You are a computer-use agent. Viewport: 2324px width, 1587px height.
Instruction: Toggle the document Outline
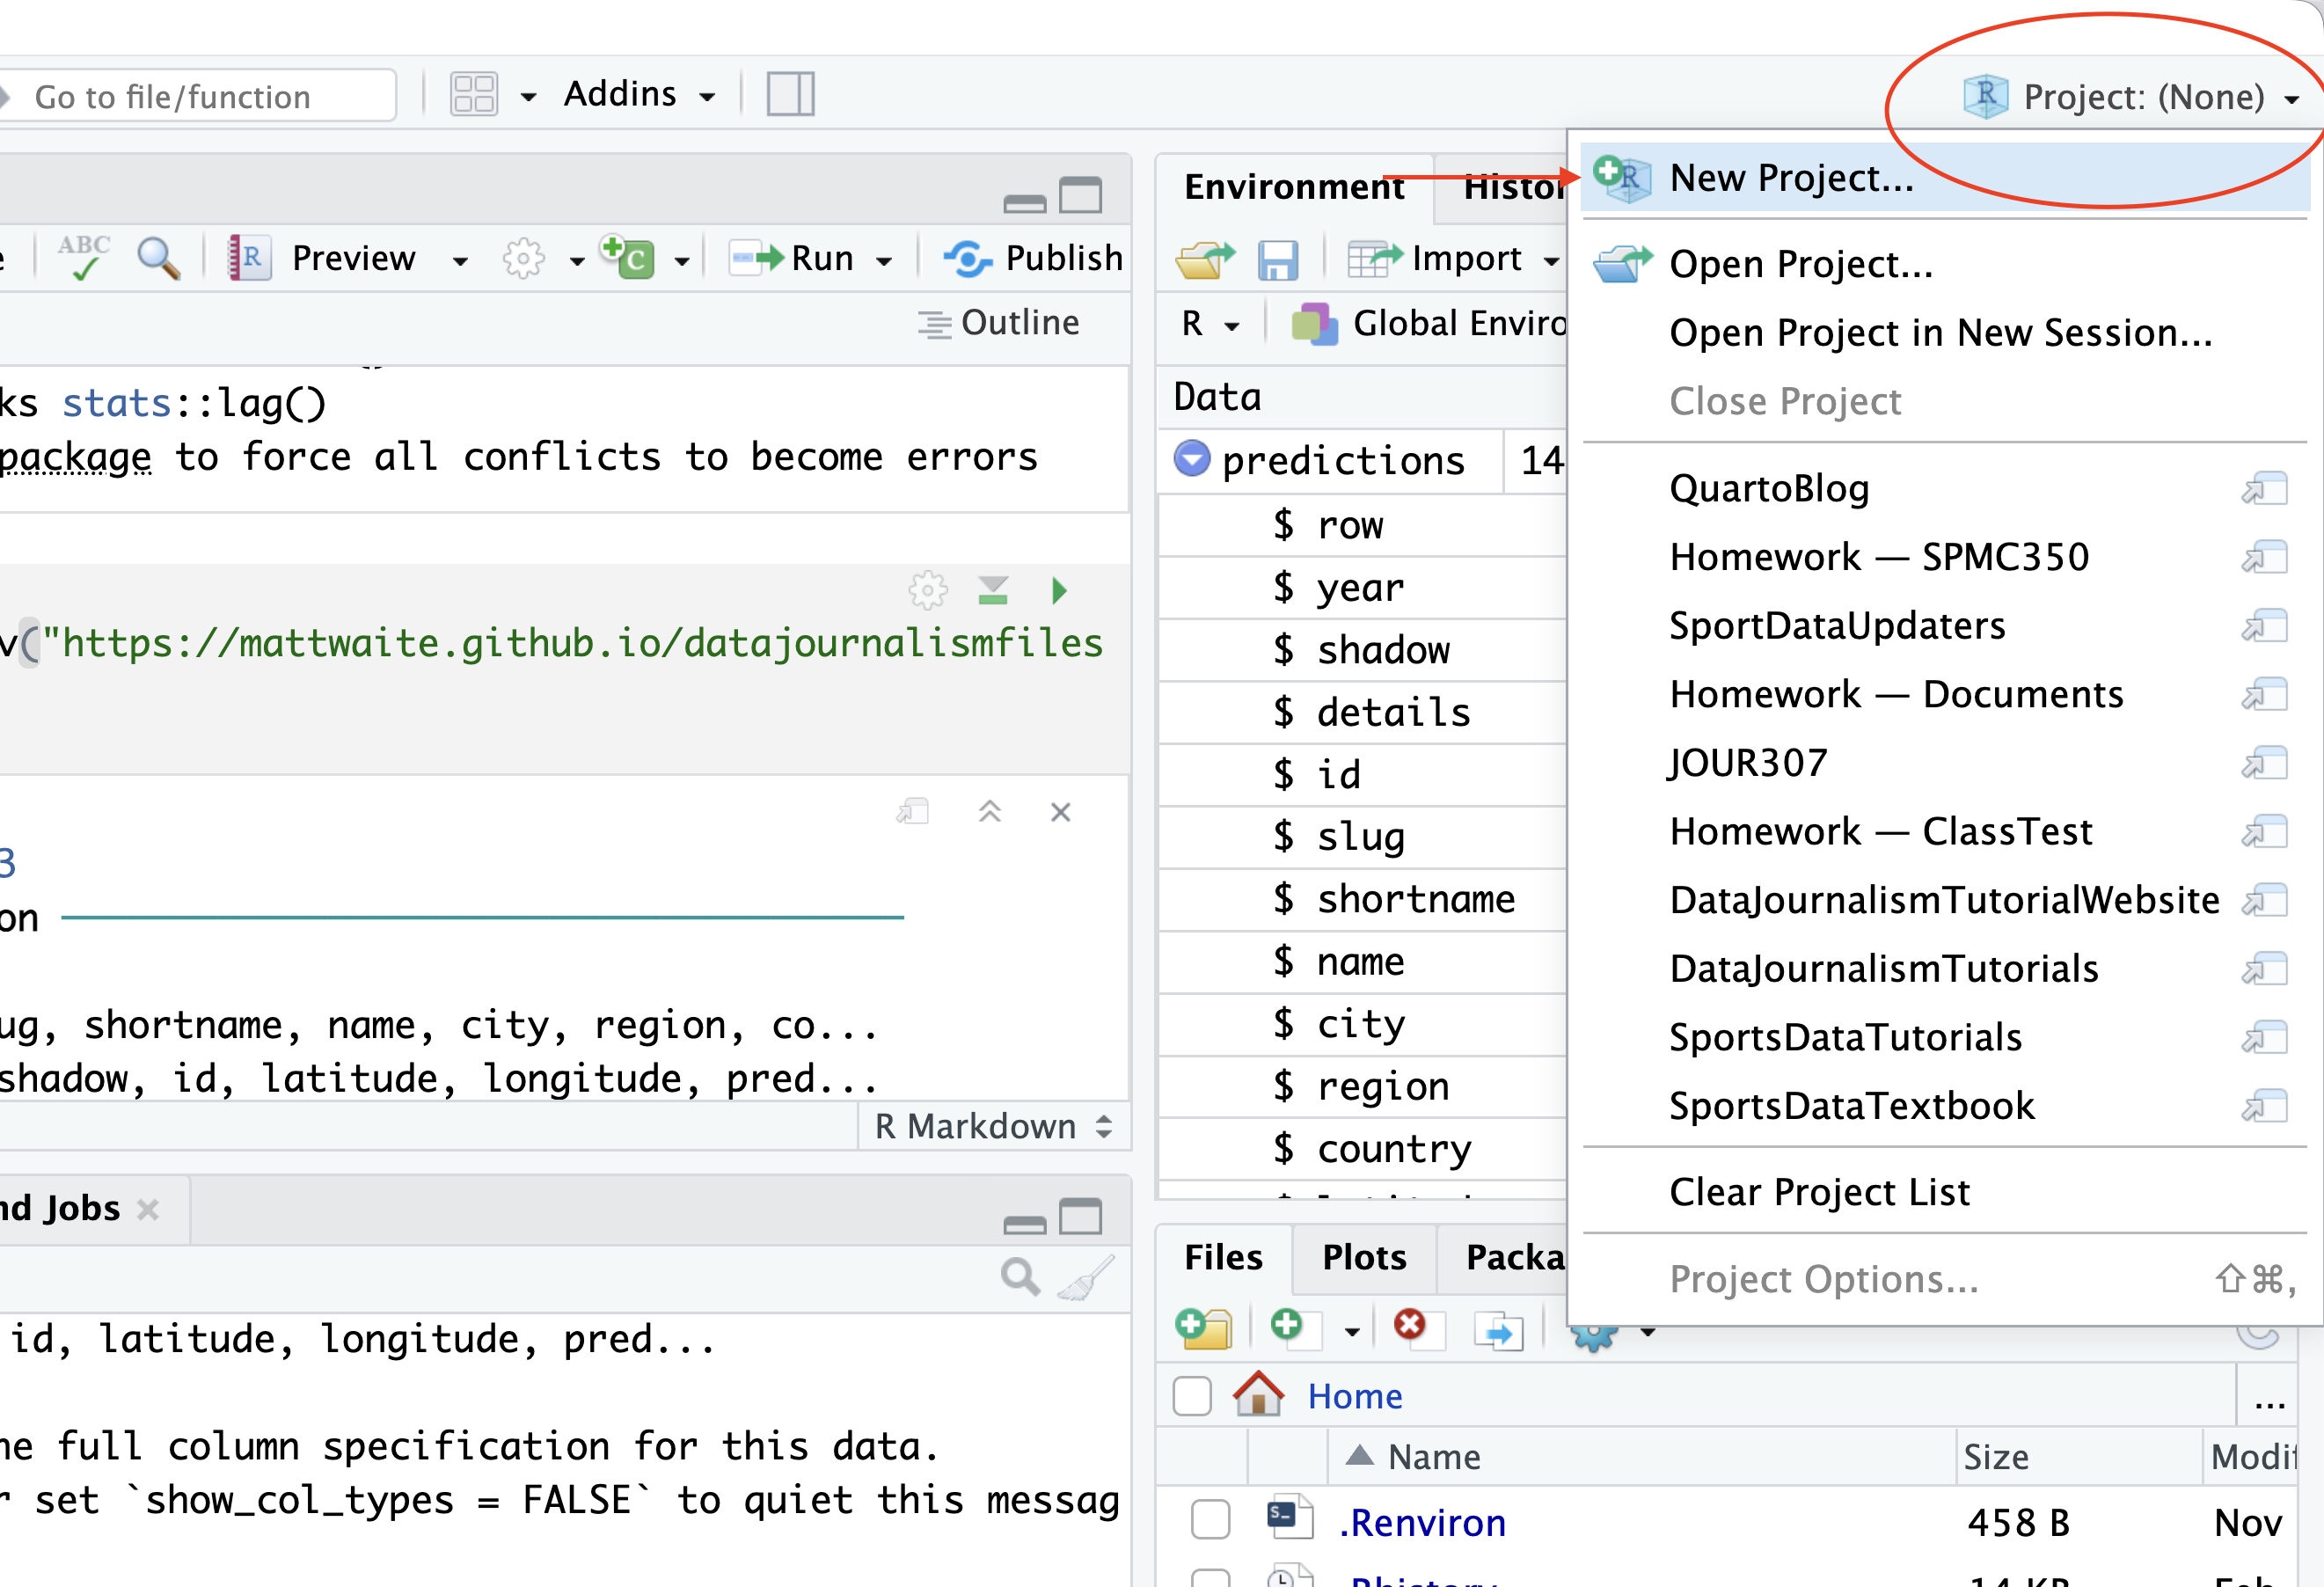tap(998, 323)
